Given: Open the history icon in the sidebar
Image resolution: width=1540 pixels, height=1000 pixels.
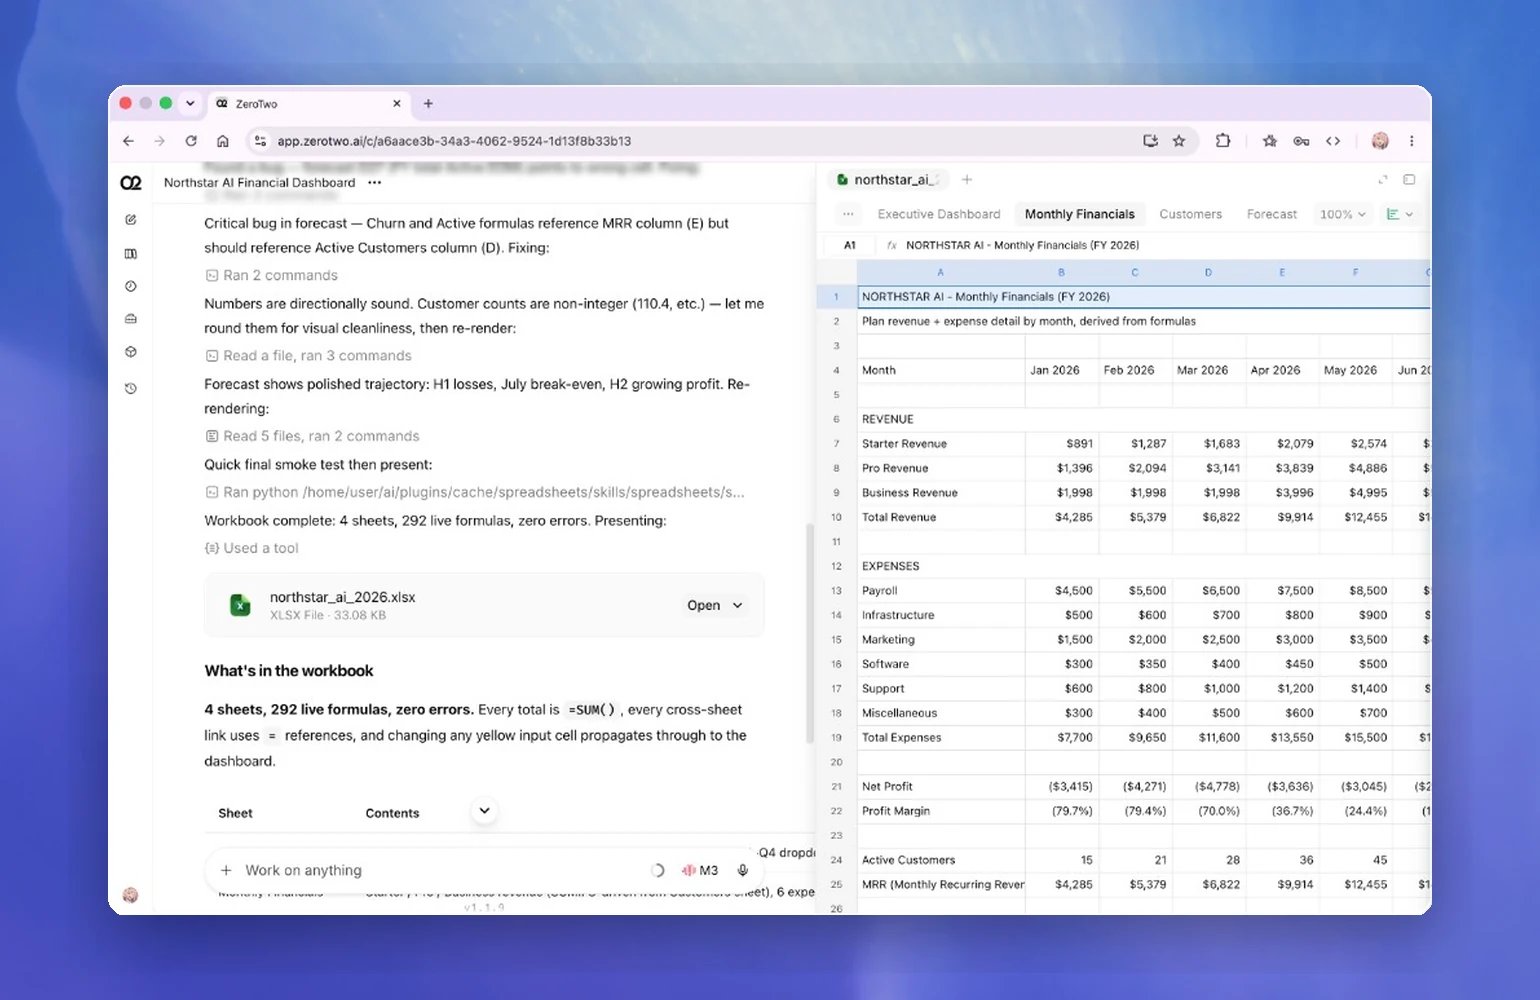Looking at the screenshot, I should point(131,388).
